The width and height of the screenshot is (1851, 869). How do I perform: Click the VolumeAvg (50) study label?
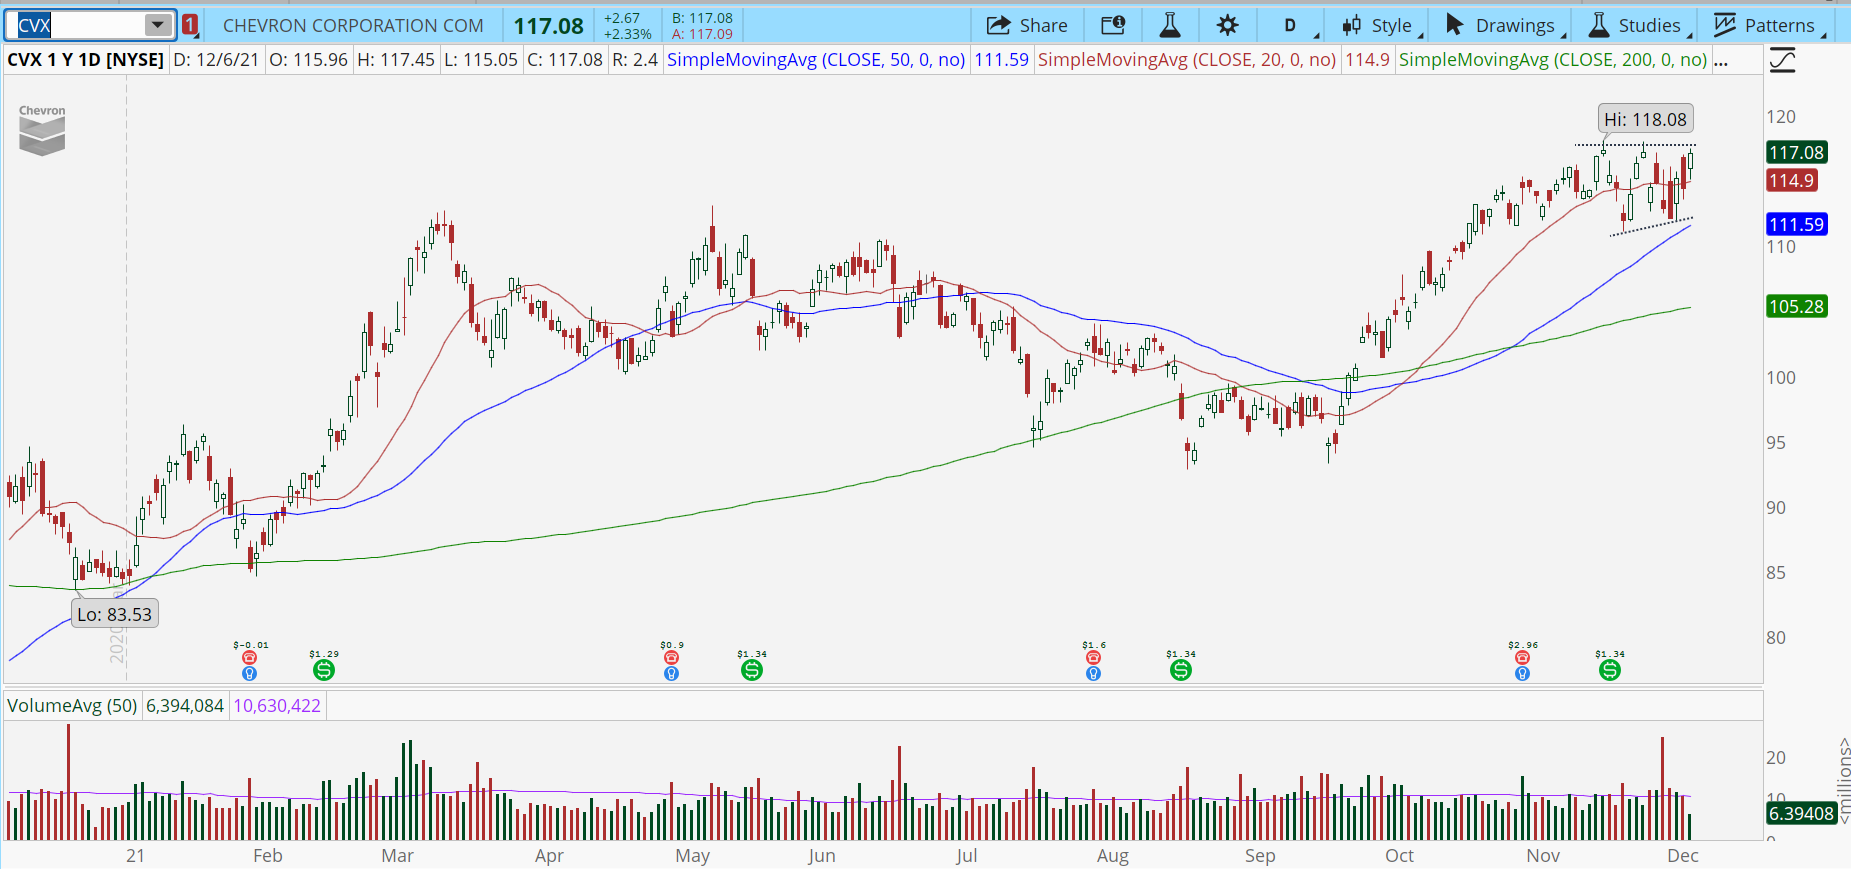coord(72,706)
